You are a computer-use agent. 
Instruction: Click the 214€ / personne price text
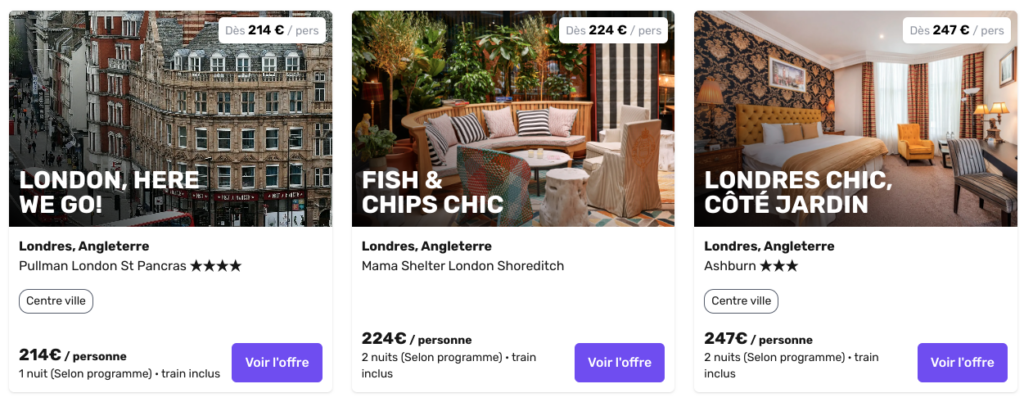click(72, 356)
